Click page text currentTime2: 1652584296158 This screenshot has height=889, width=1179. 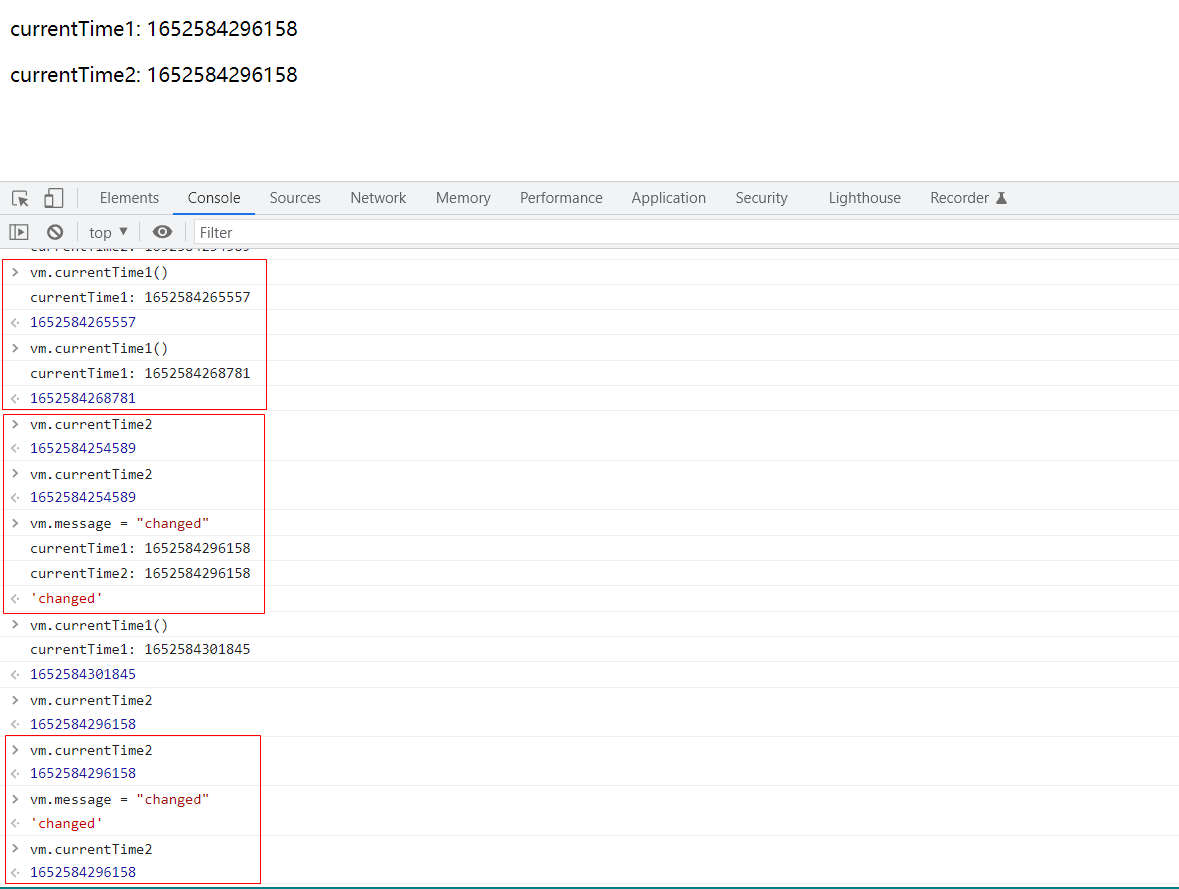click(154, 75)
